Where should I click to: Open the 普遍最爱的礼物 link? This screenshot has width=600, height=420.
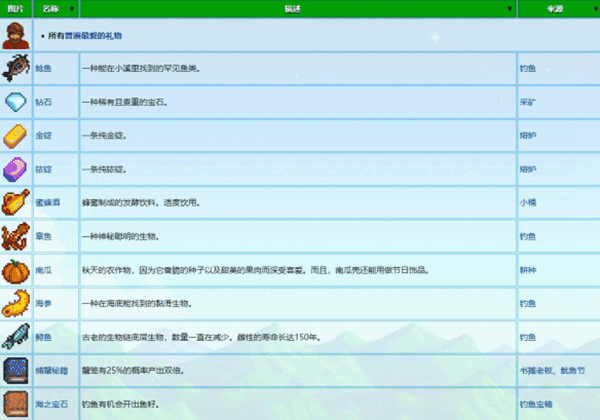click(93, 36)
